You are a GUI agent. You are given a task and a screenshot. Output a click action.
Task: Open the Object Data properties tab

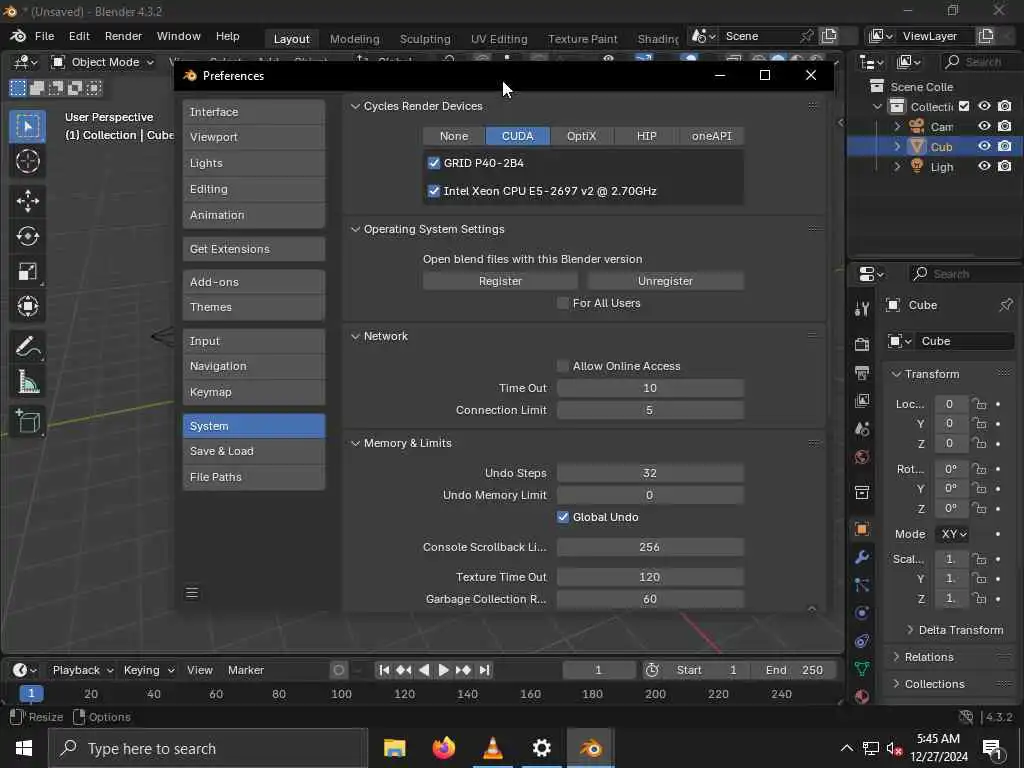click(x=862, y=668)
